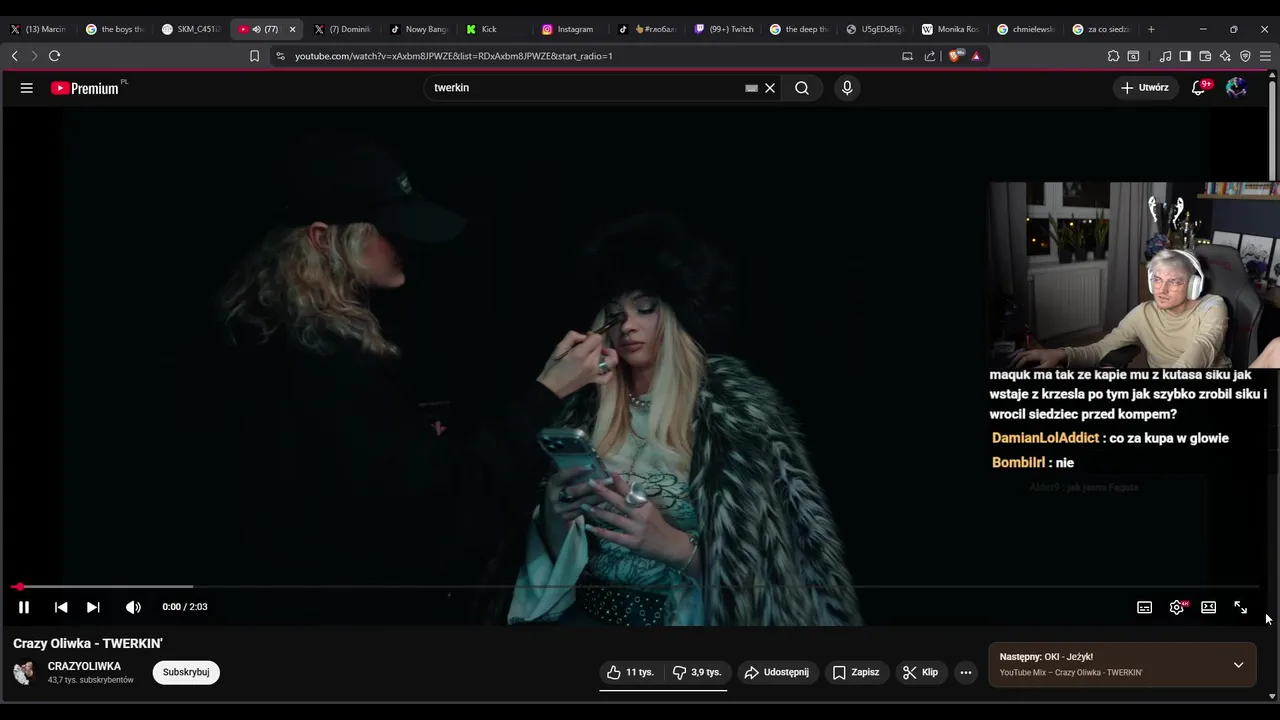Switch to the Kick tab
1280x720 pixels.
[494, 29]
